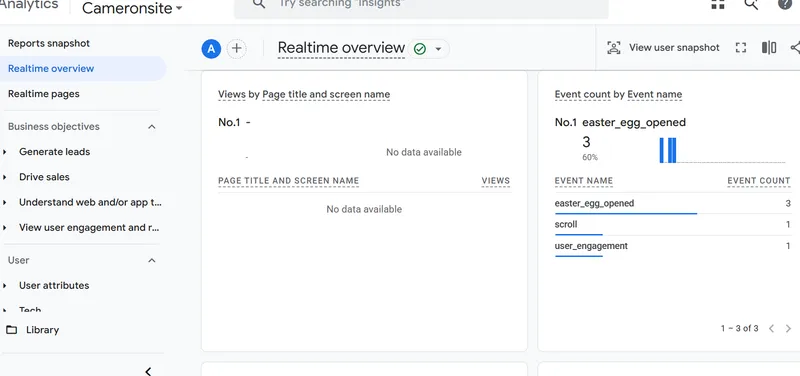This screenshot has height=376, width=800.
Task: Open the help question mark icon
Action: [784, 4]
